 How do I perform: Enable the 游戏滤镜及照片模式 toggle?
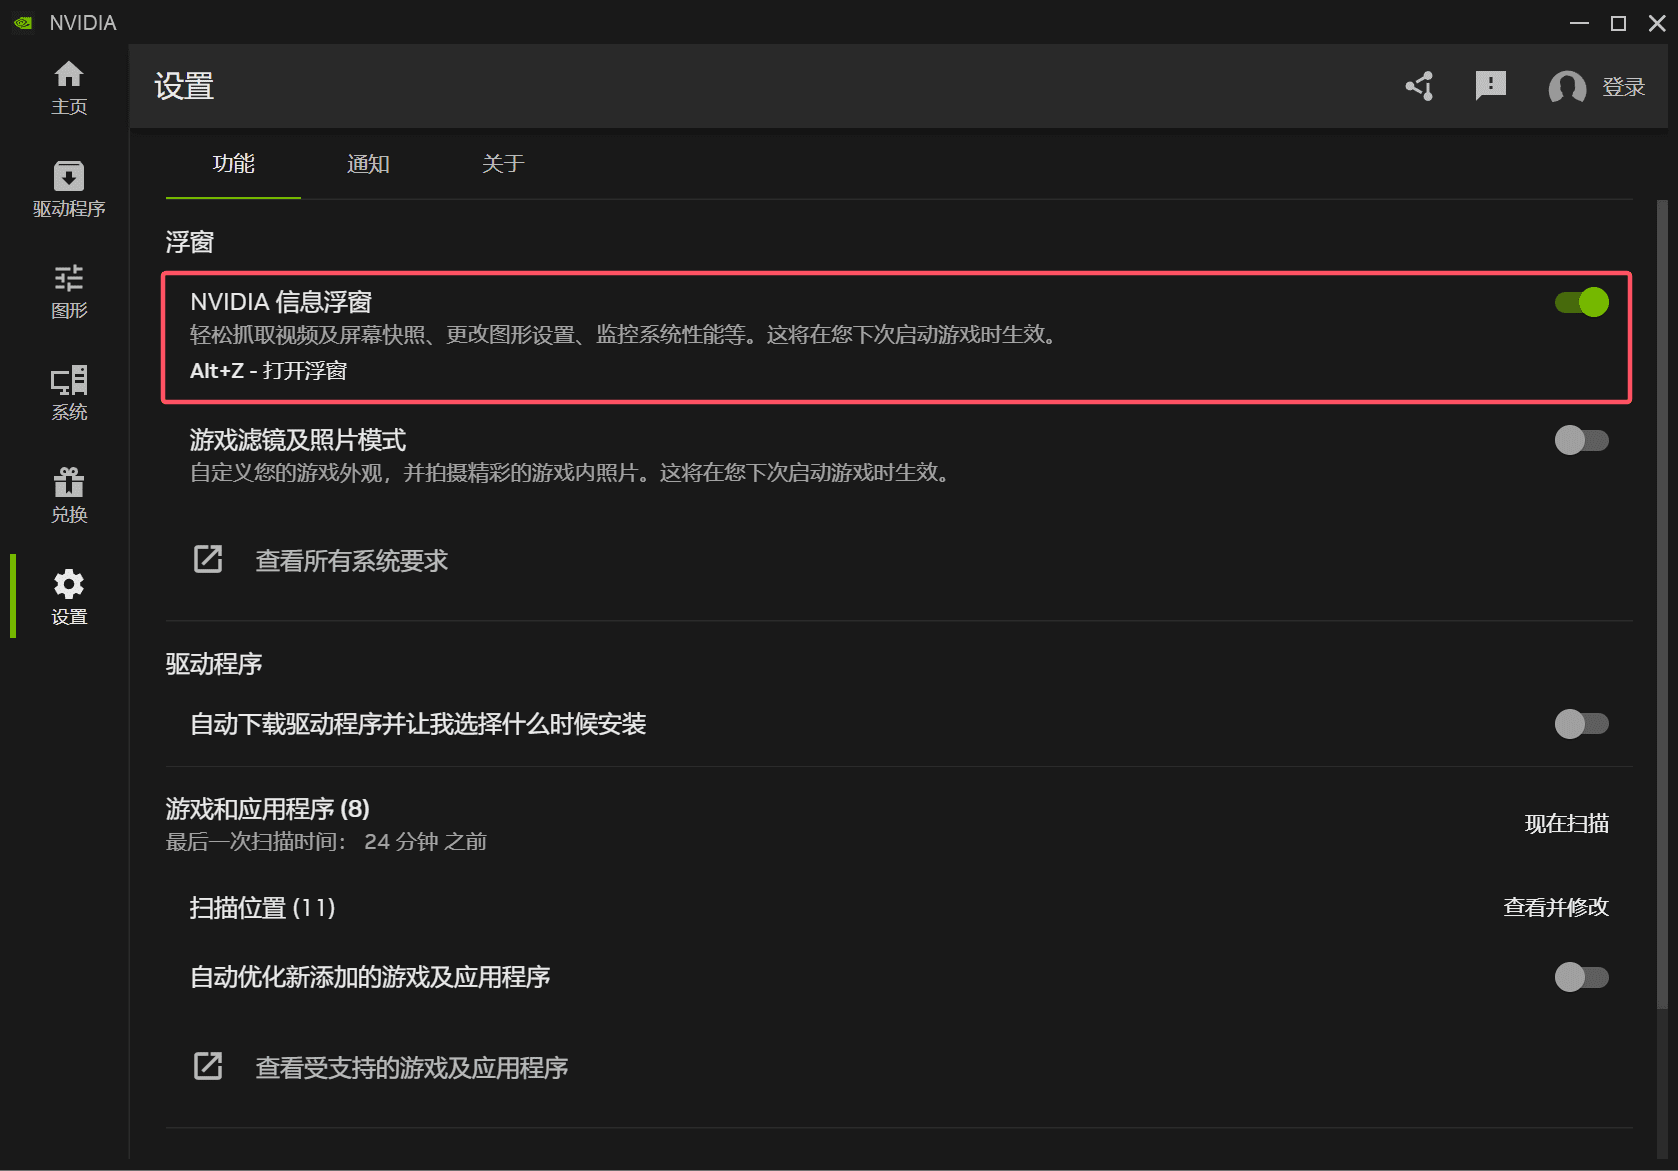pyautogui.click(x=1582, y=440)
